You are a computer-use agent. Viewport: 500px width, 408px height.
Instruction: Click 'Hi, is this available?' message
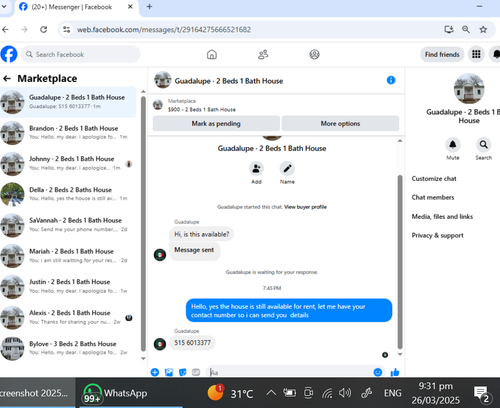202,234
